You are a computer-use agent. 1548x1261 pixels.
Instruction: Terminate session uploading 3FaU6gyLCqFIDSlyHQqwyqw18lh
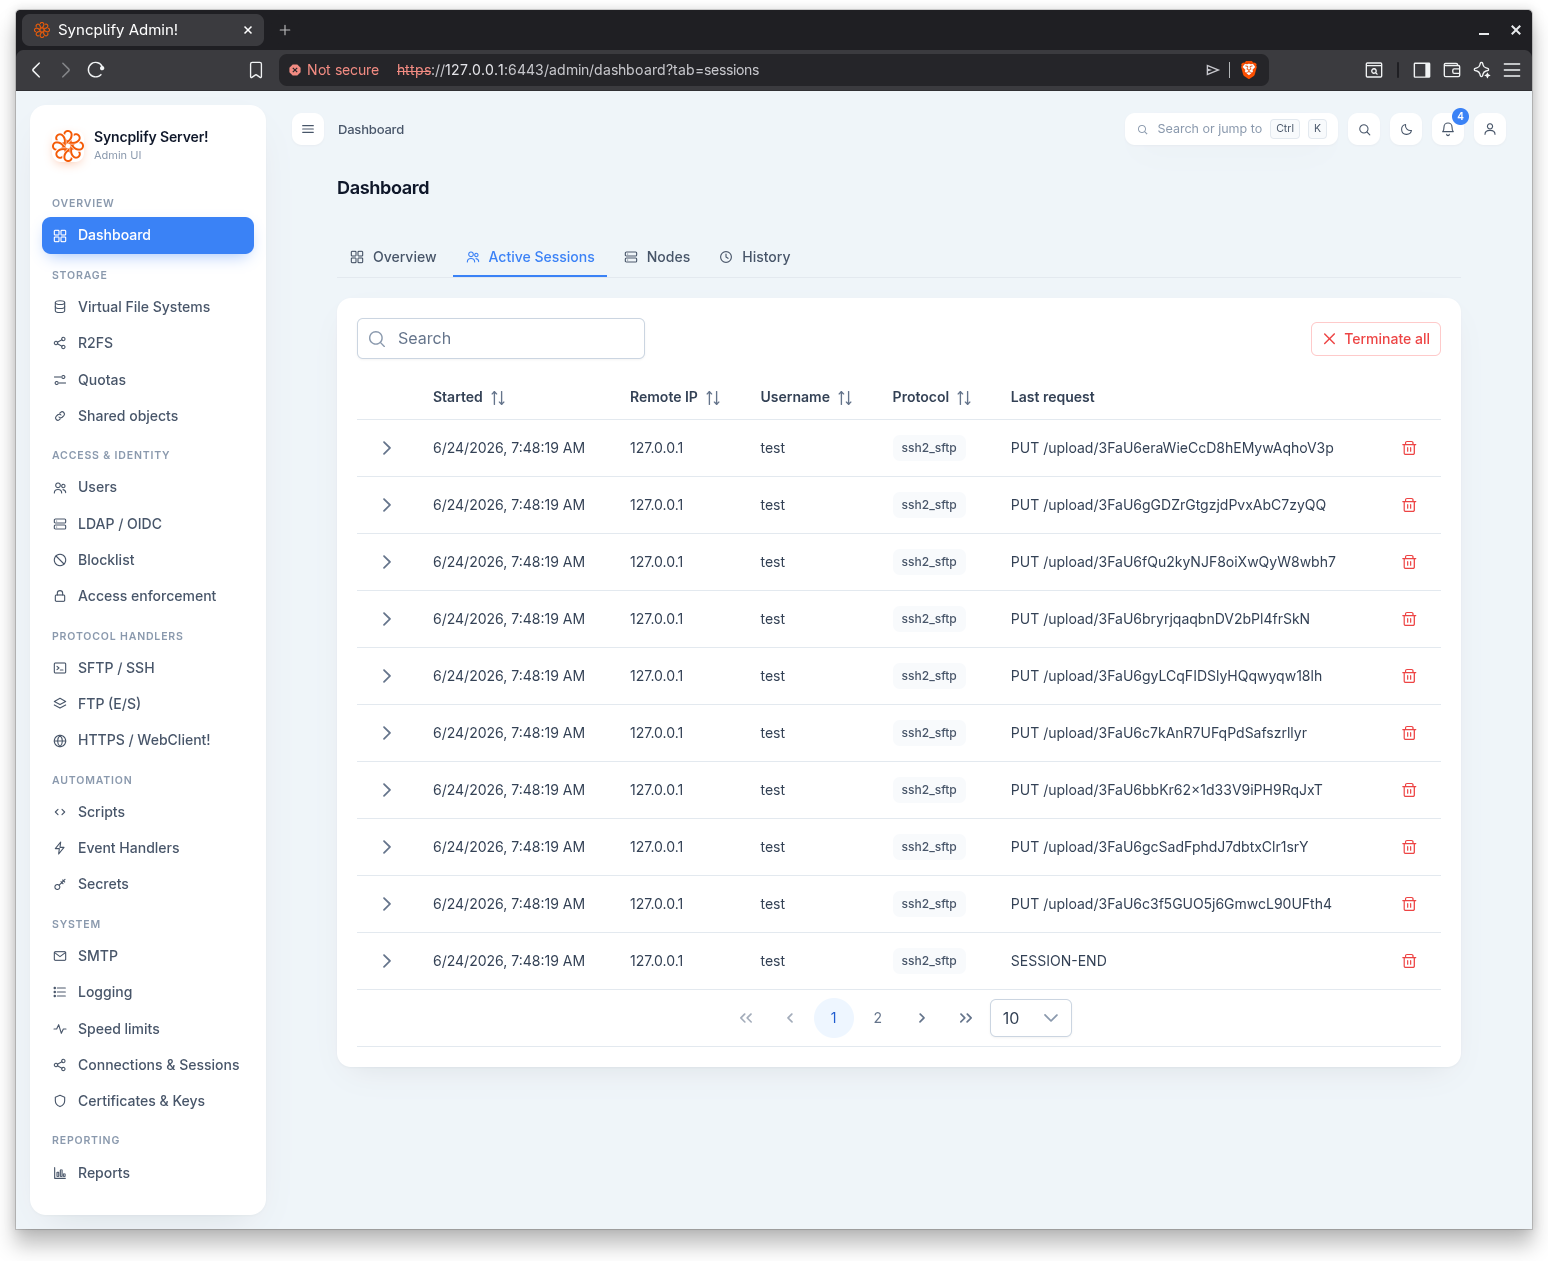pyautogui.click(x=1409, y=676)
